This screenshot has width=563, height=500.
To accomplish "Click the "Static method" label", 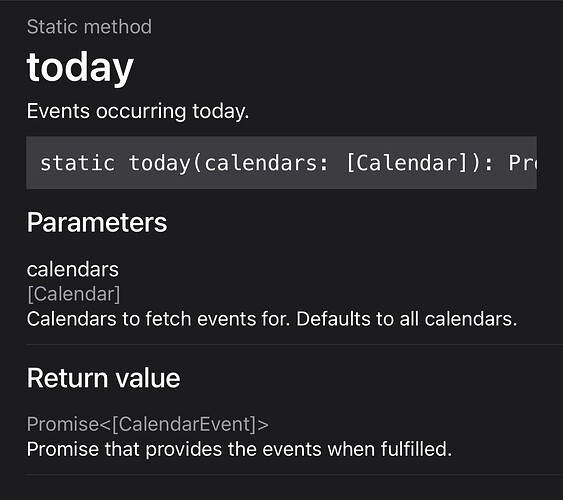I will tap(89, 27).
